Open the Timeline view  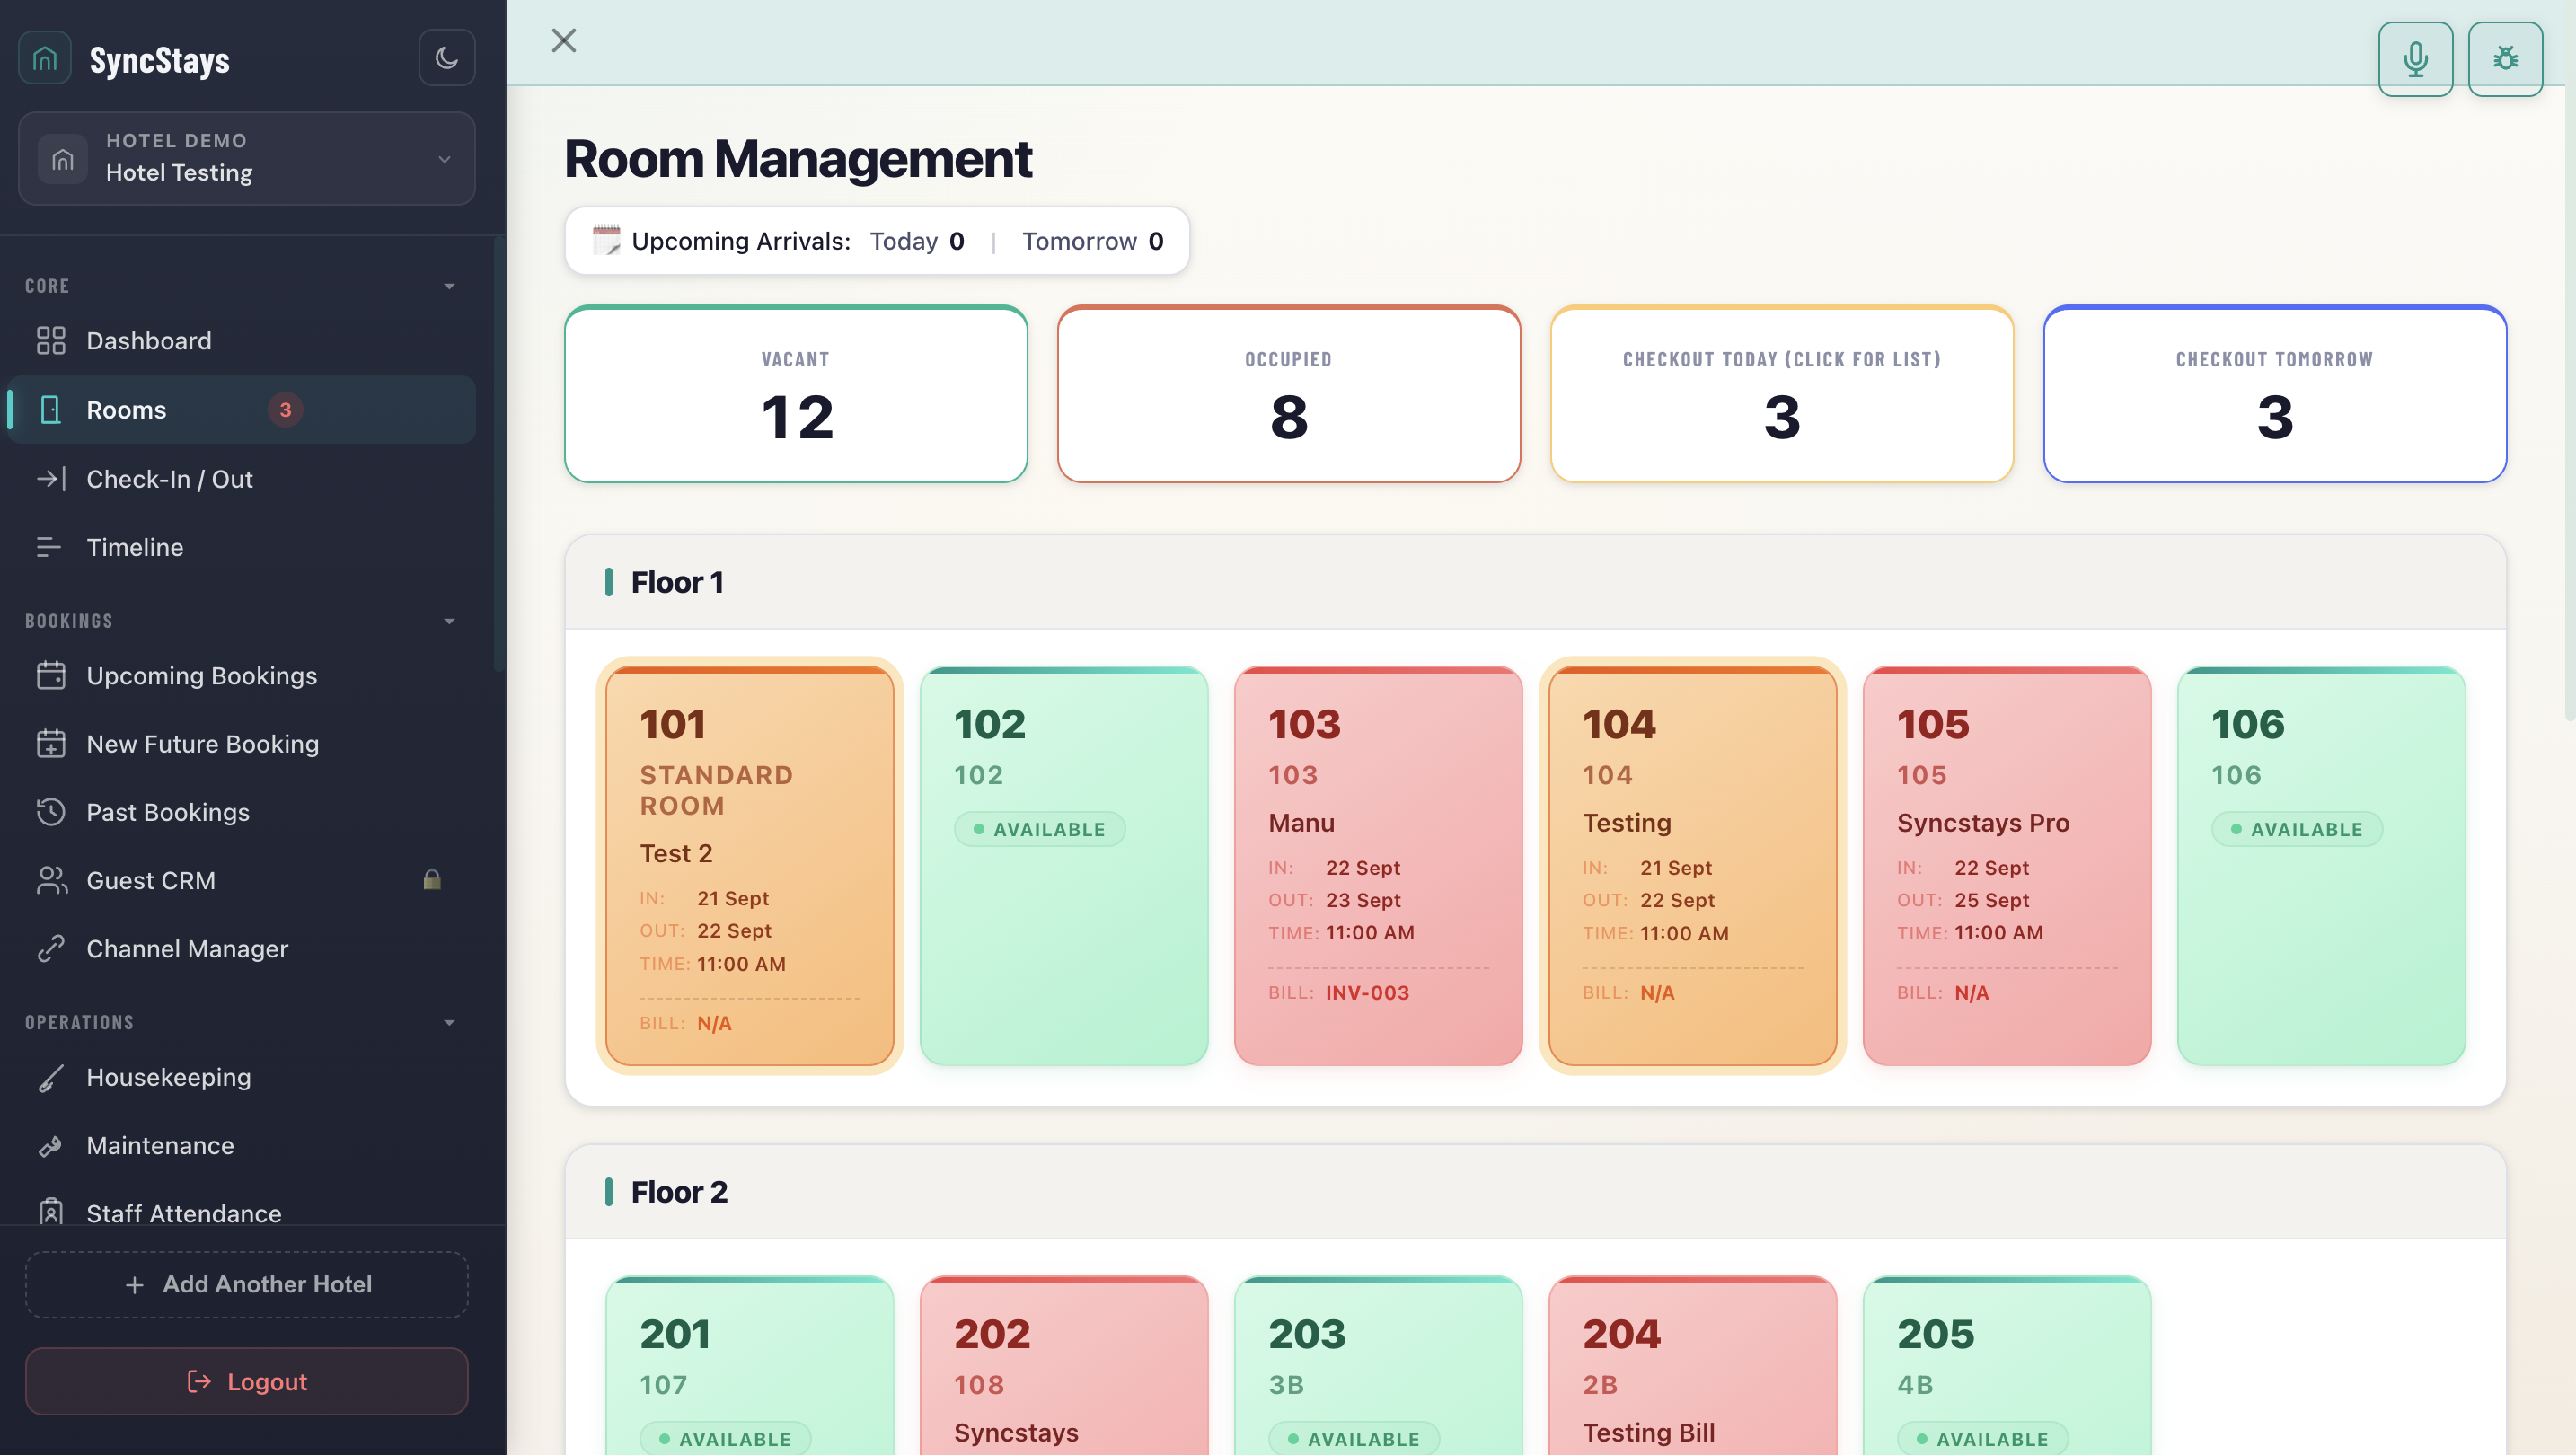(241, 547)
